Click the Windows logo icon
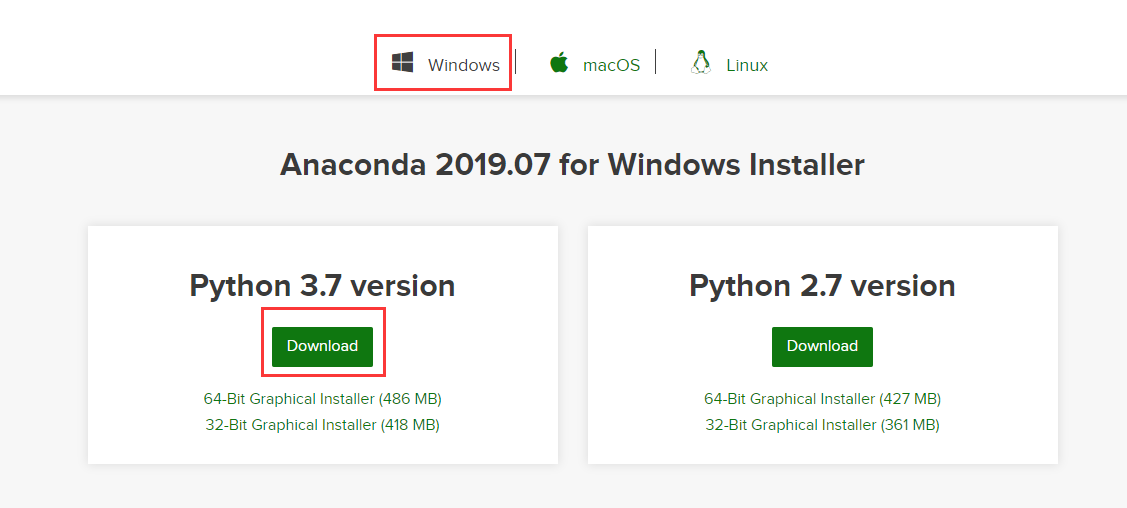This screenshot has width=1127, height=508. coord(403,63)
